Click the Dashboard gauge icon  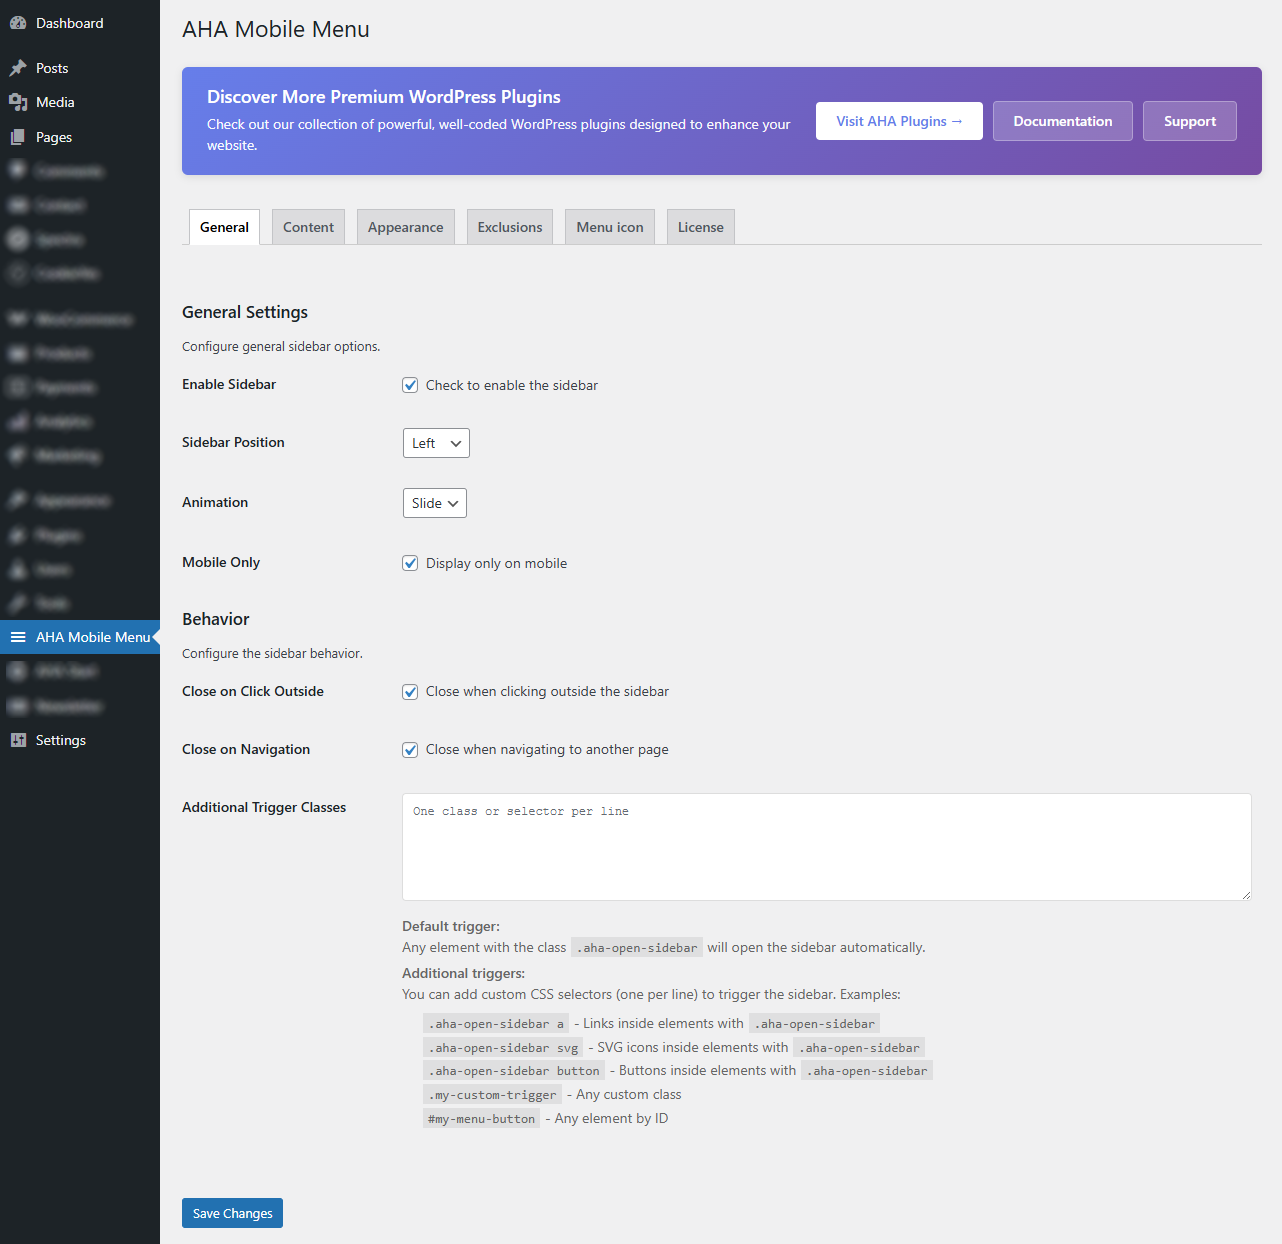point(18,23)
